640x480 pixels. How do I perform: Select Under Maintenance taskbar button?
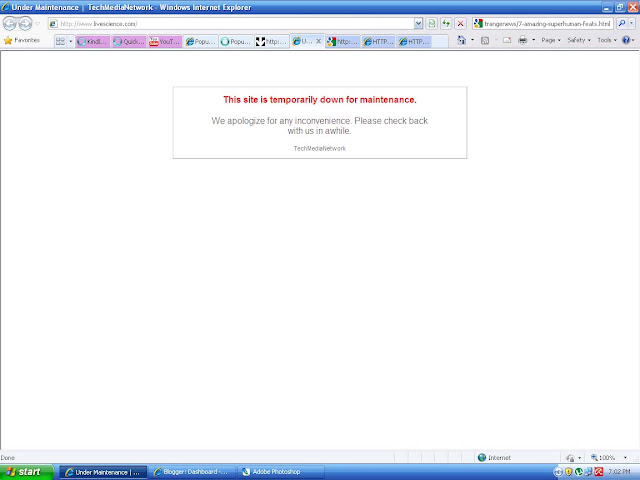pos(103,472)
